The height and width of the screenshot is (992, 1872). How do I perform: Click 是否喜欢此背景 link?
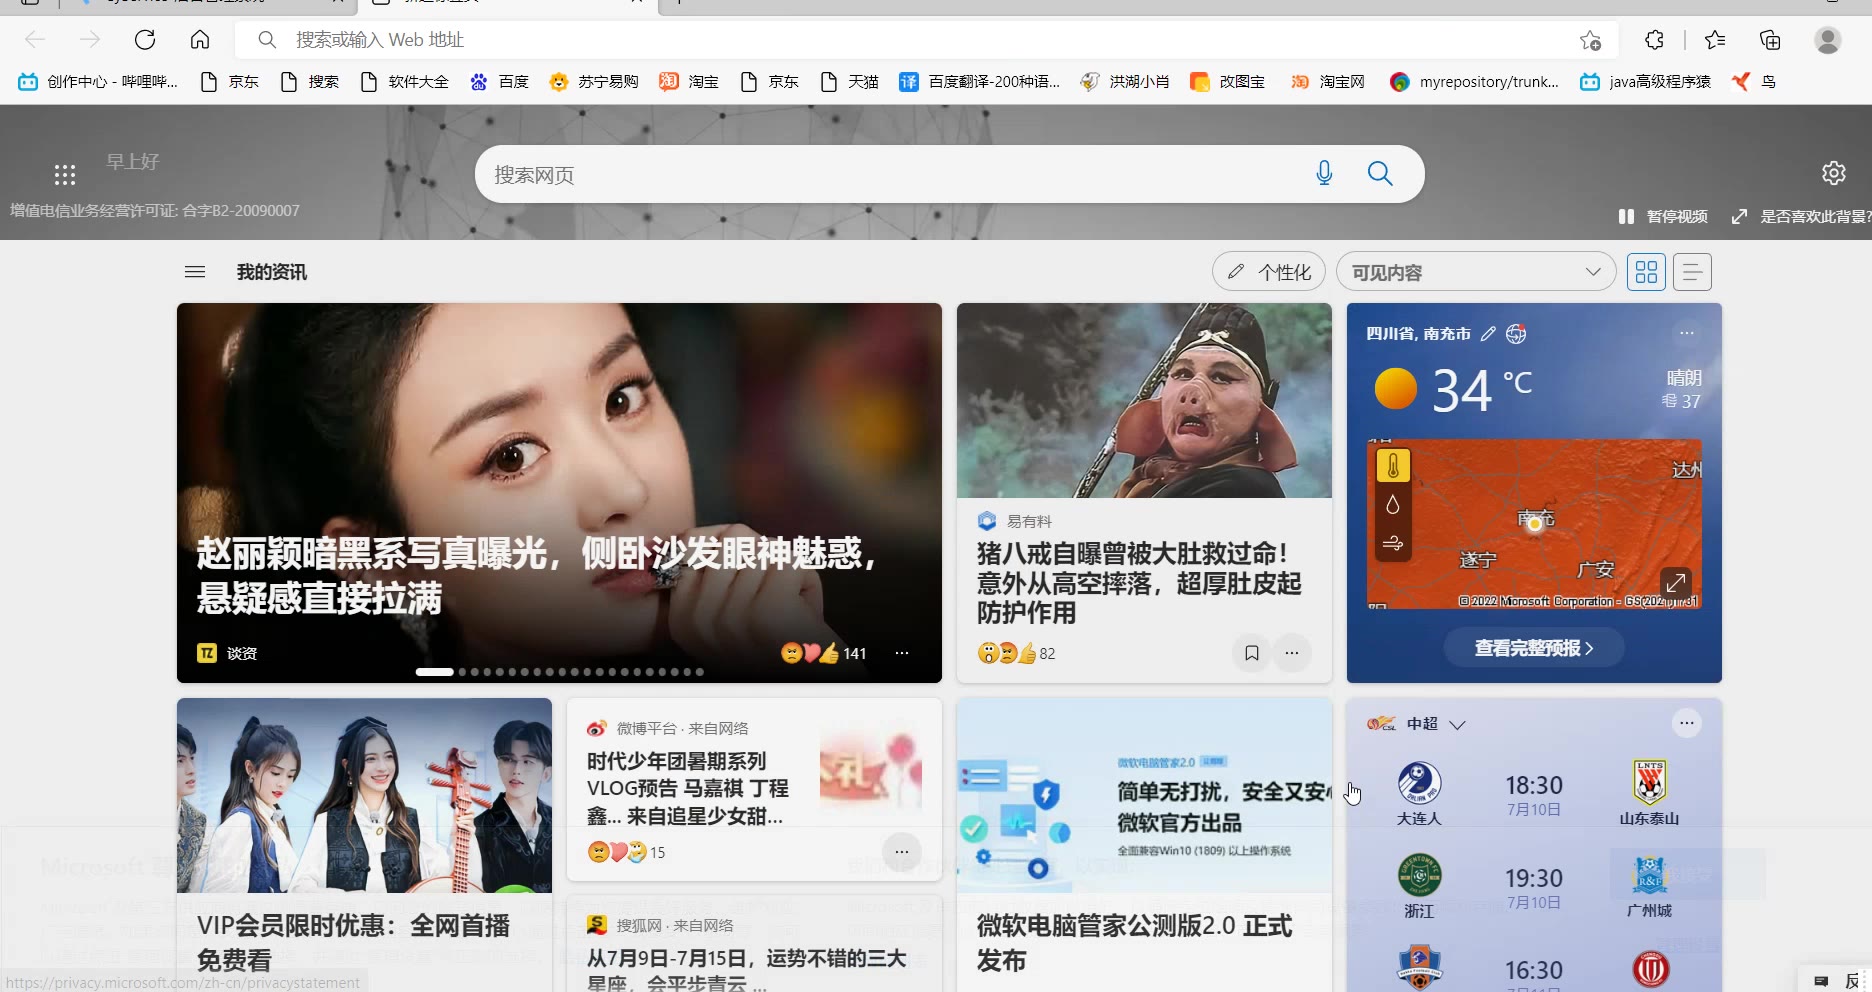pos(1800,217)
